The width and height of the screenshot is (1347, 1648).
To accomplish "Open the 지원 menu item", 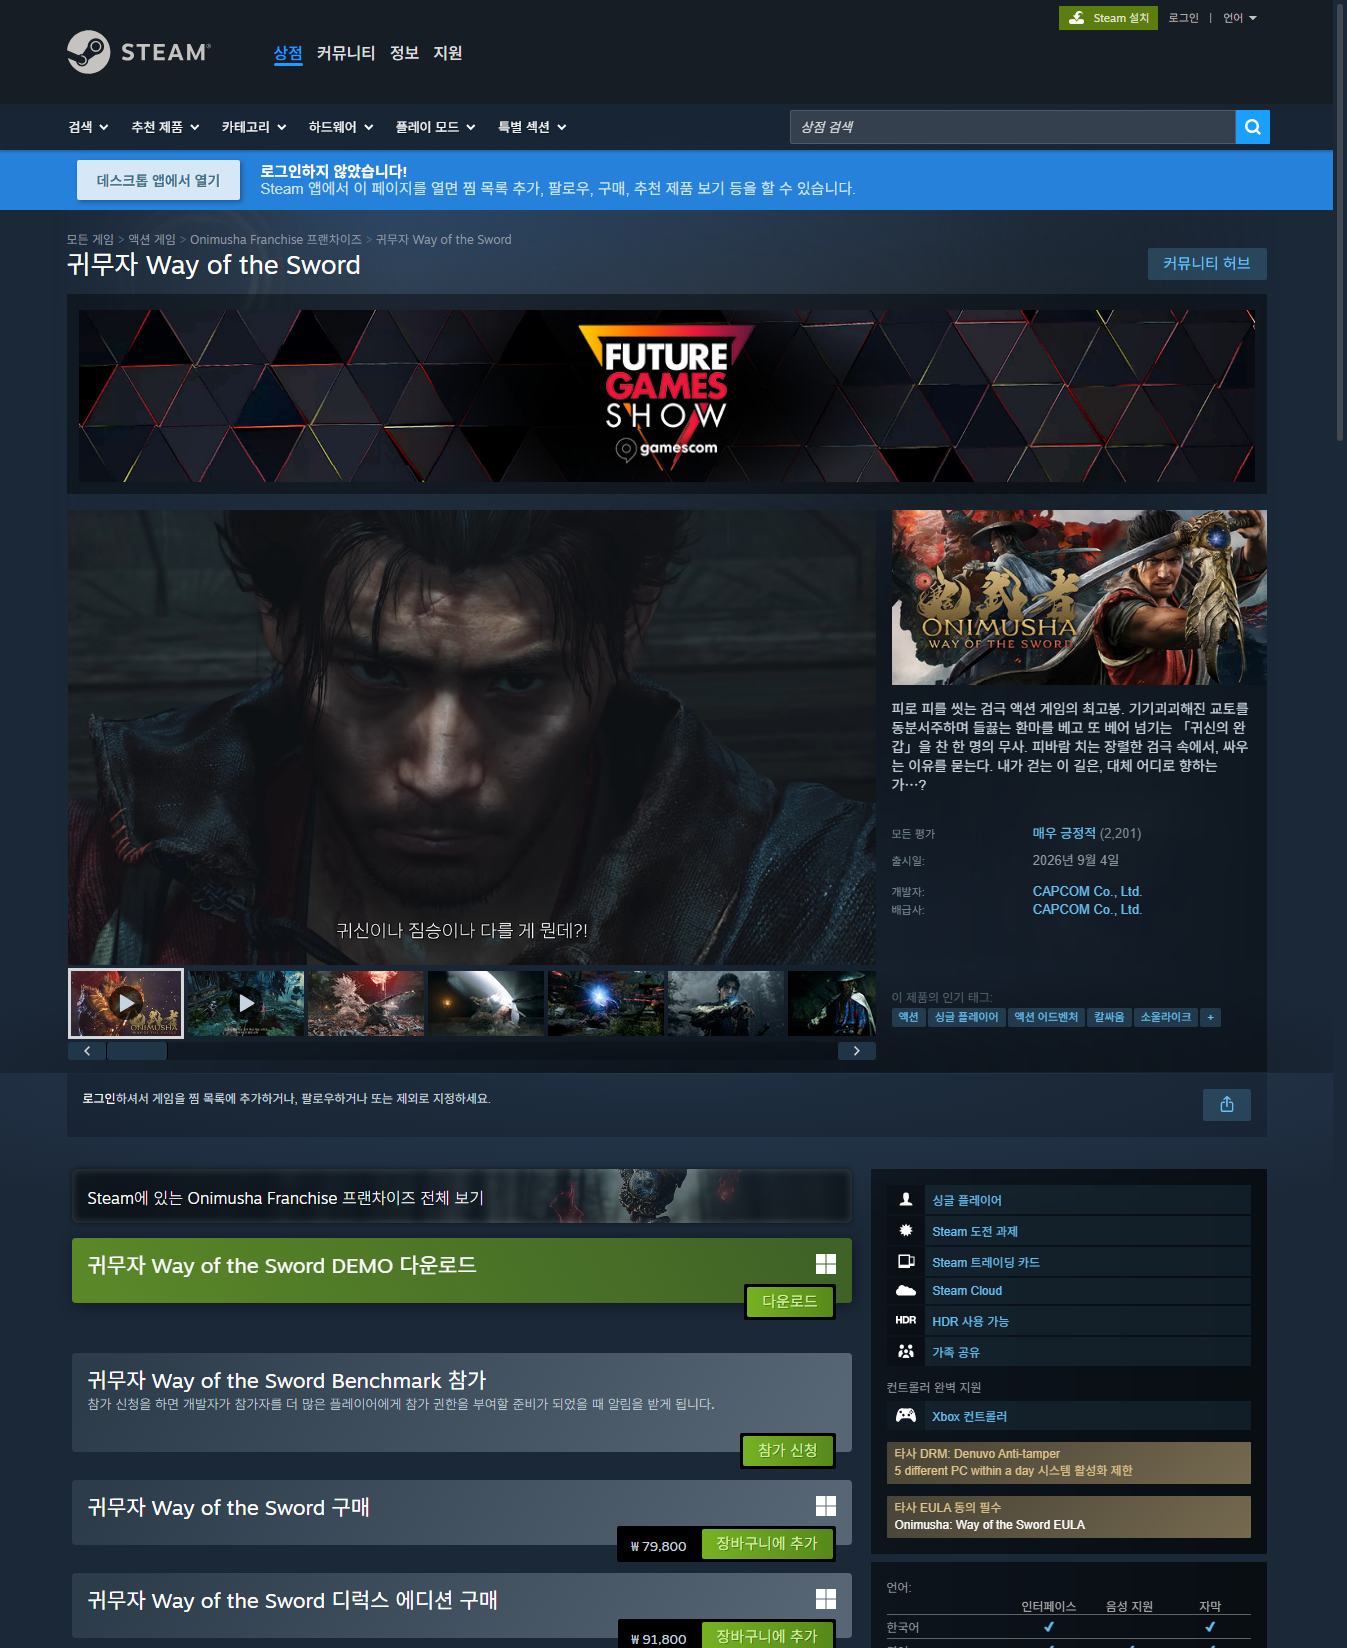I will click(448, 53).
